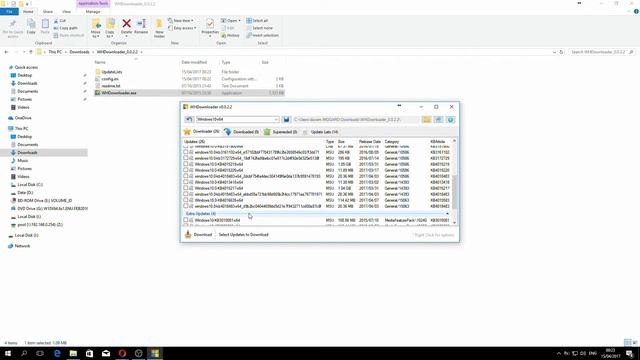This screenshot has height=360, width=640.
Task: Click the blue help icon in WHDownloader
Action: pos(451,120)
